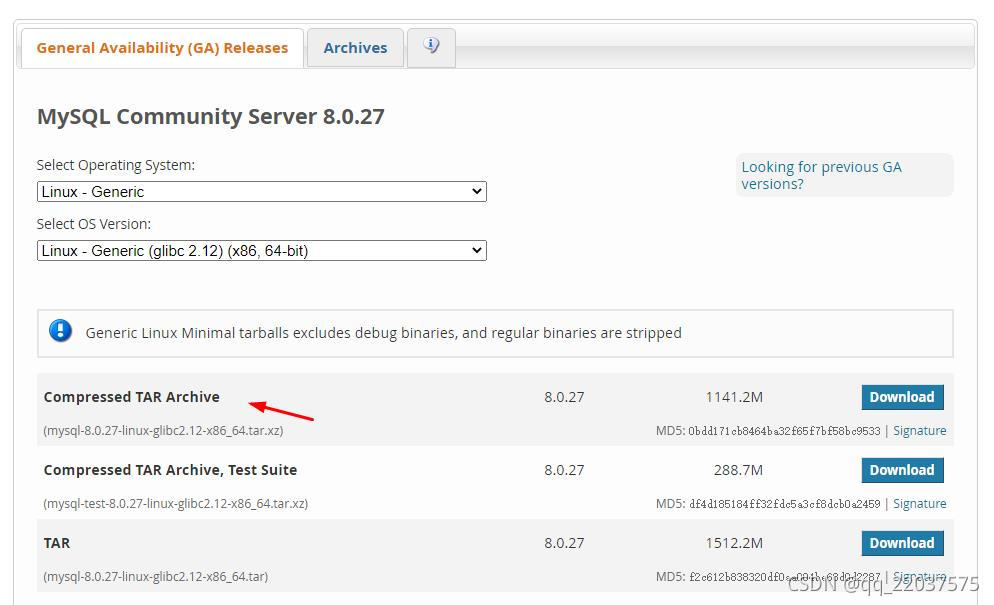Click the MD5 value of Compressed TAR Archive

[x=784, y=431]
